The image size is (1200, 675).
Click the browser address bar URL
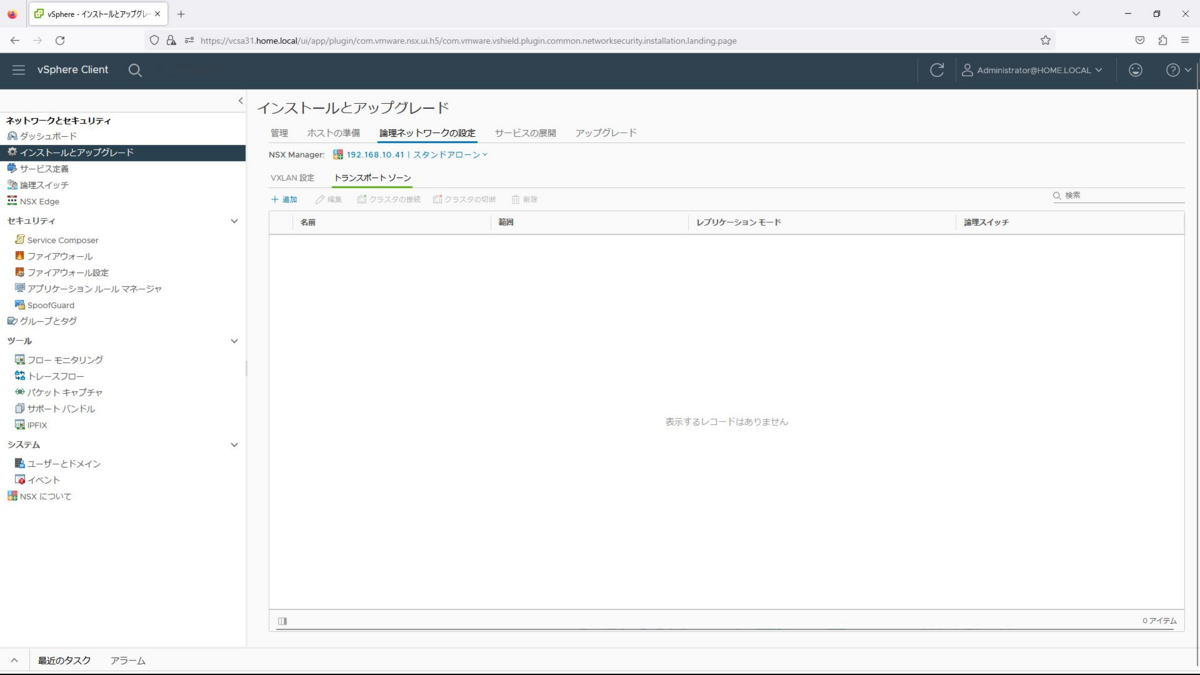coord(468,41)
